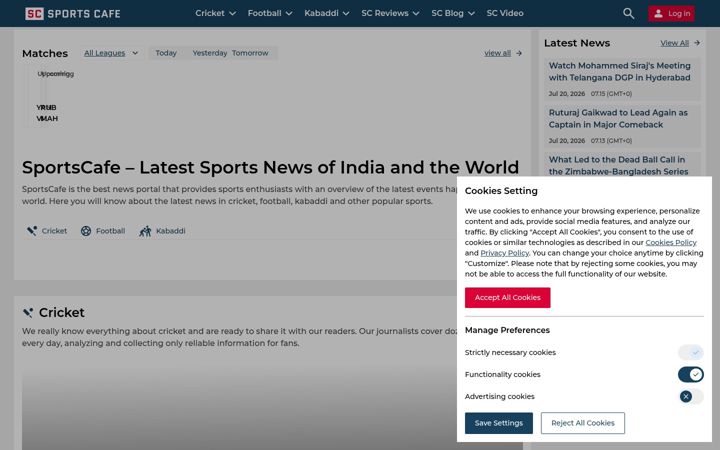The image size is (720, 450).
Task: Click the Cricket section heading icon
Action: click(x=28, y=313)
